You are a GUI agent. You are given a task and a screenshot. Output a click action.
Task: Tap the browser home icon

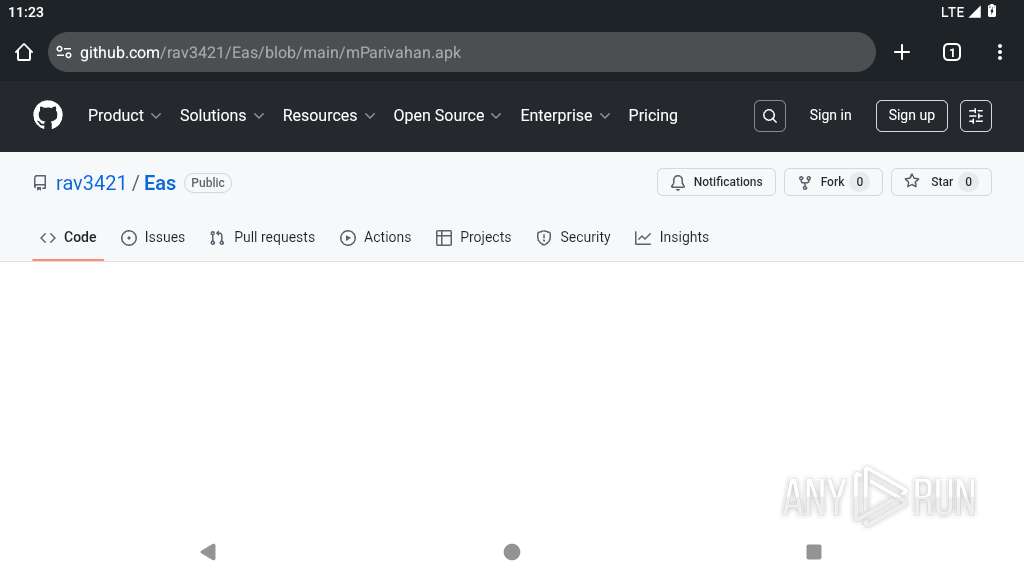pos(24,52)
